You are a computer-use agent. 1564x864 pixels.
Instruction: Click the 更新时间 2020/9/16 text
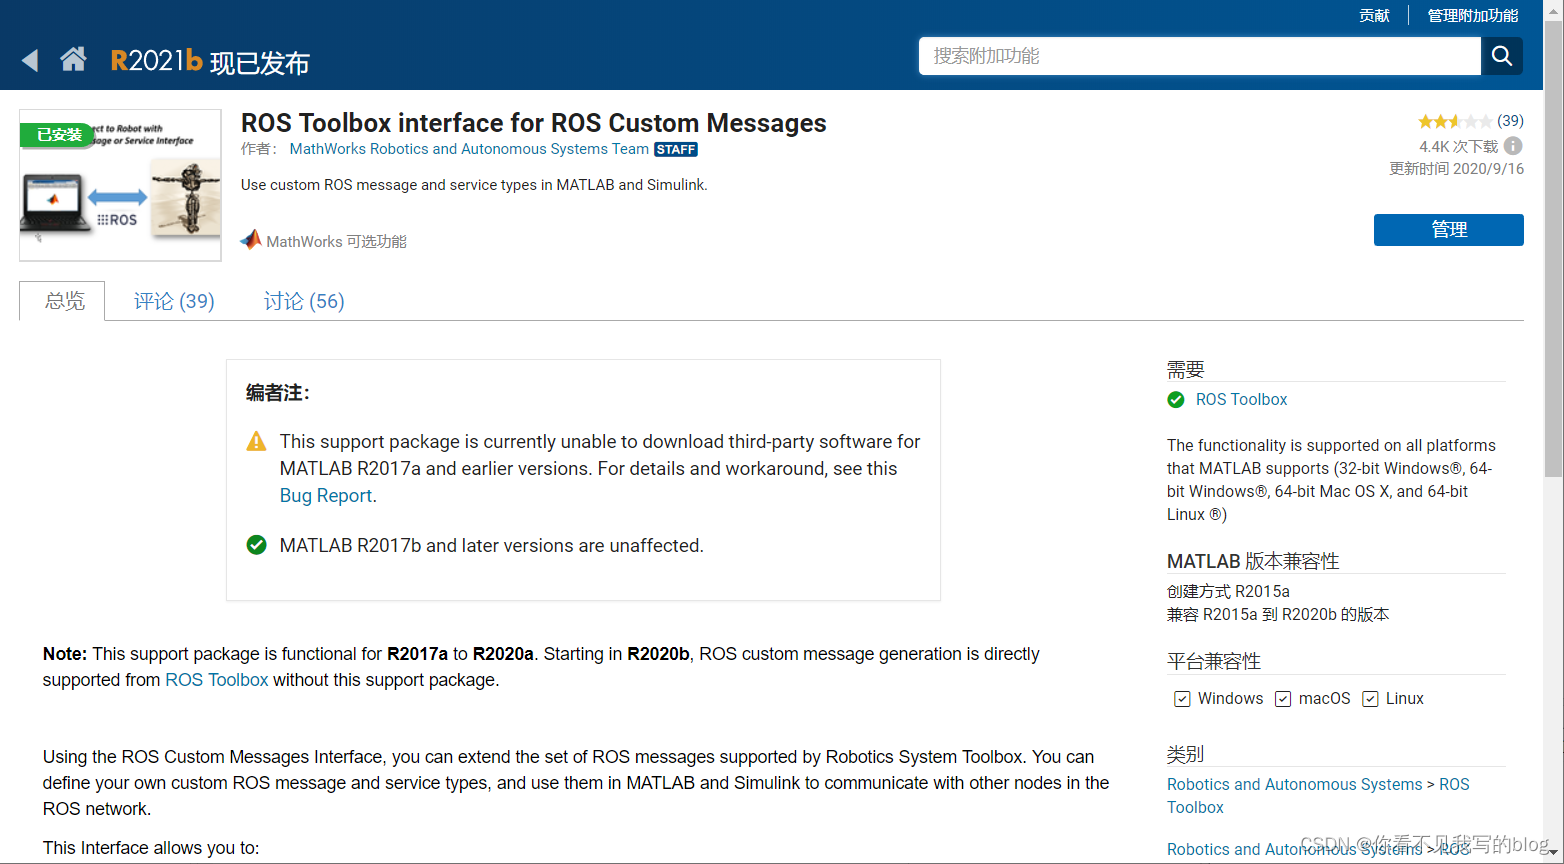coord(1456,169)
